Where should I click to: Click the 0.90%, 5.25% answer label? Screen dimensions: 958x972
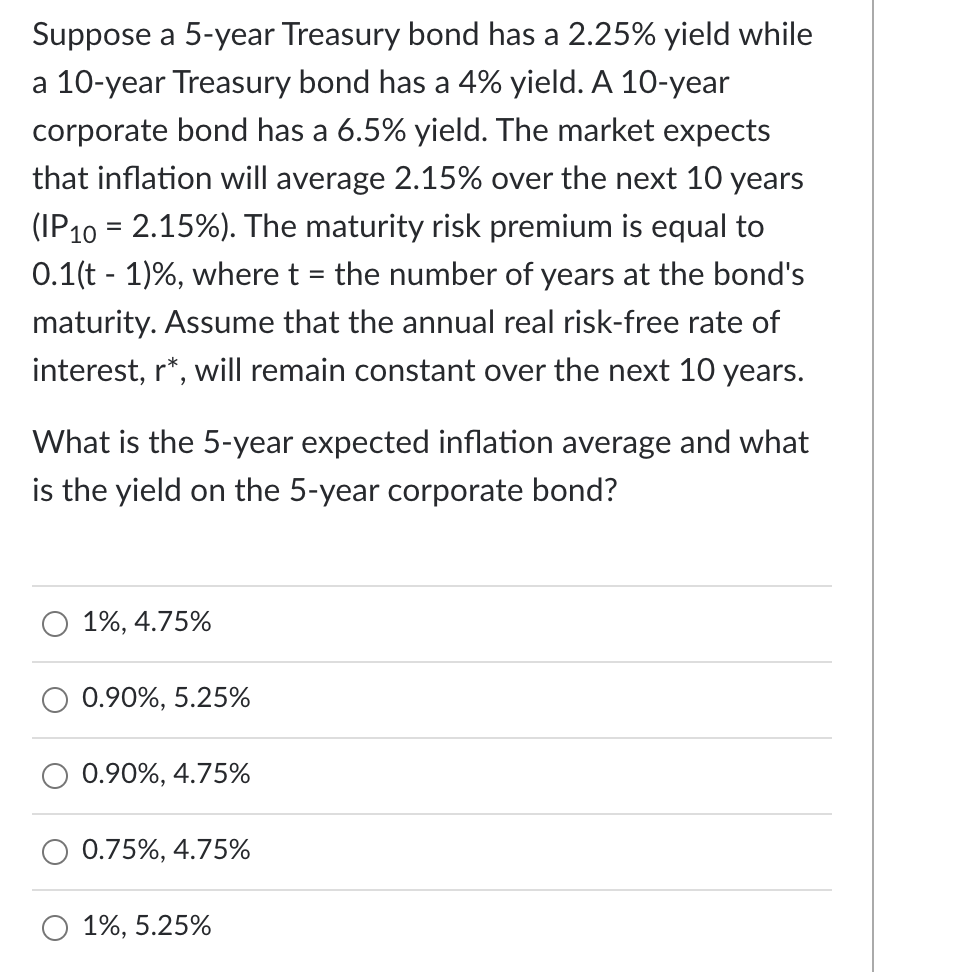tap(166, 700)
